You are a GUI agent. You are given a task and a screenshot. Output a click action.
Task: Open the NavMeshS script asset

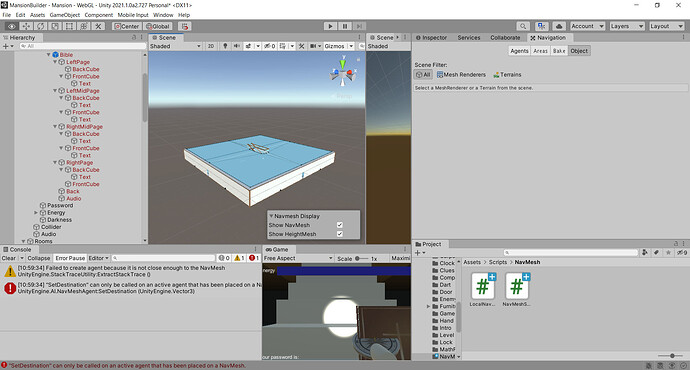[517, 289]
